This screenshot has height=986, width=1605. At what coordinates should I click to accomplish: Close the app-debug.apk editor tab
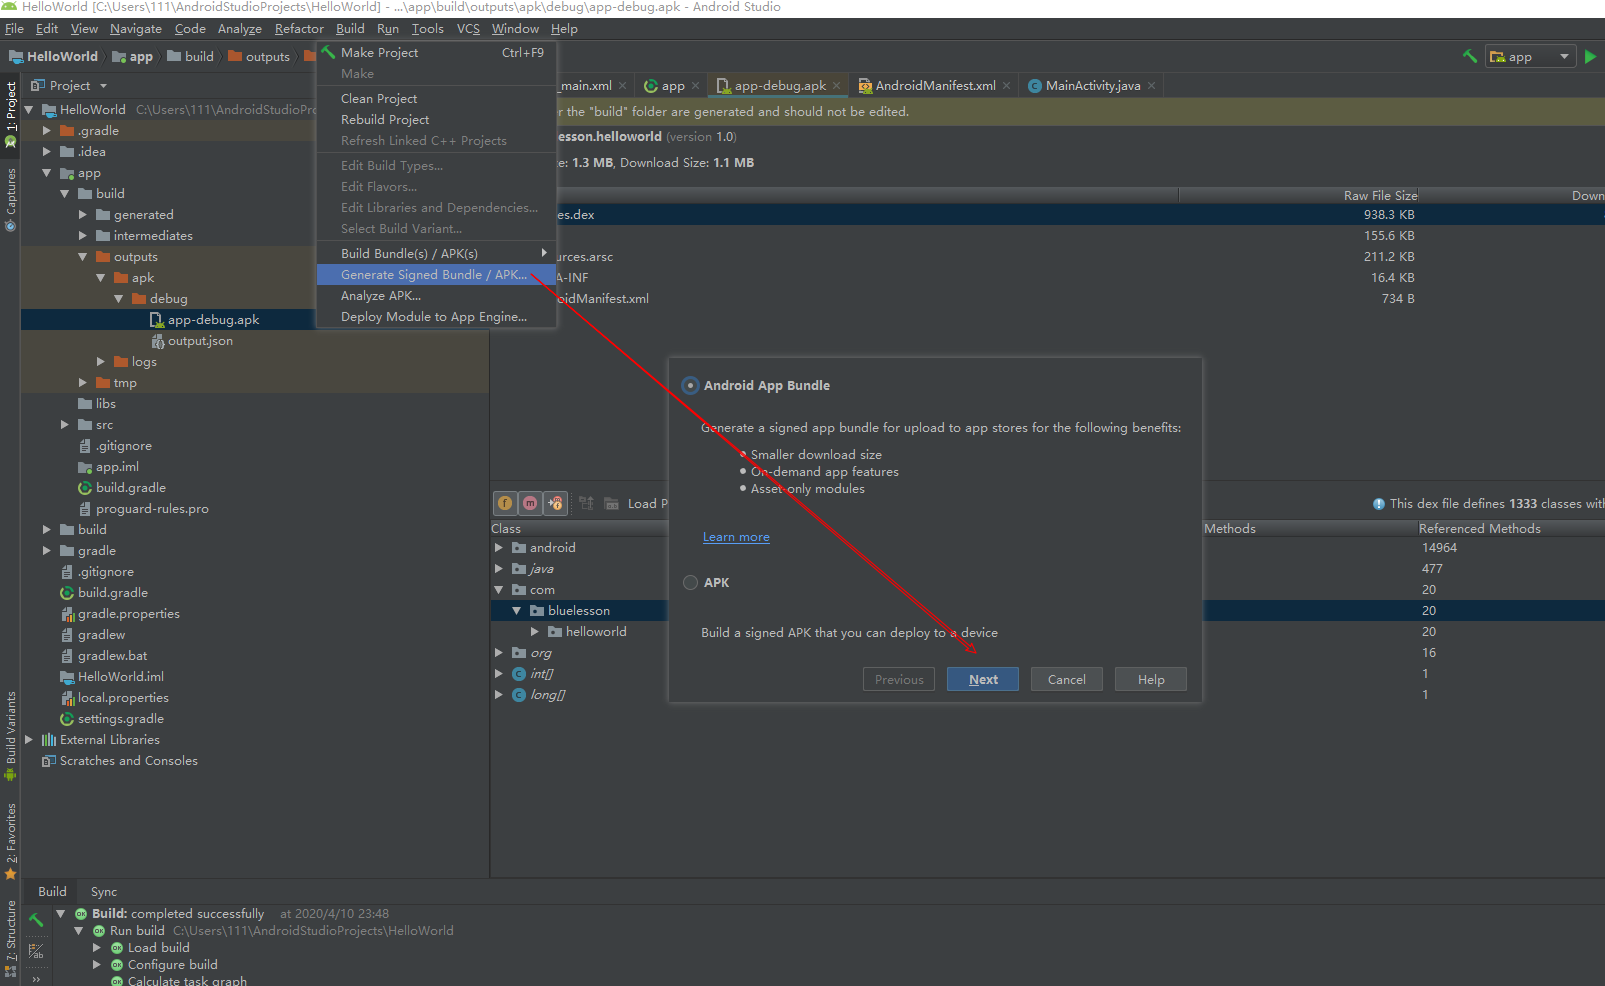click(837, 86)
